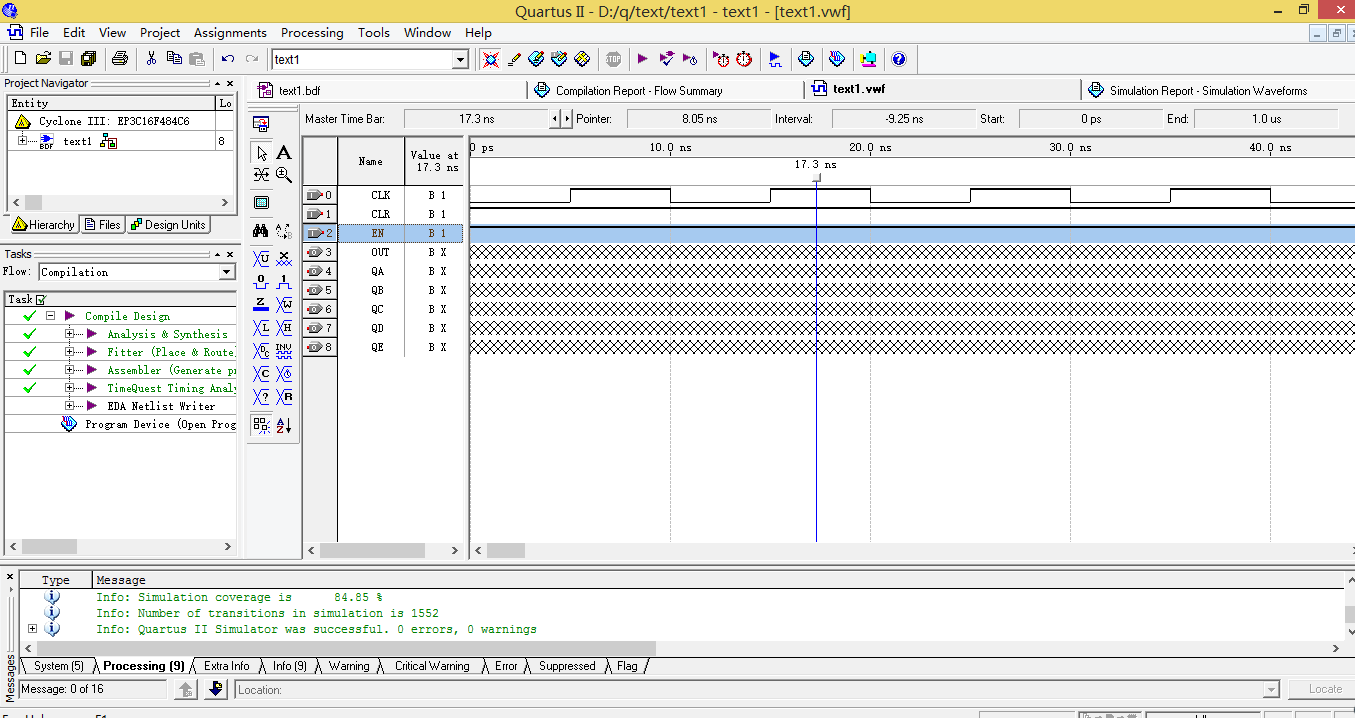Click the Save All toolbar icon
The height and width of the screenshot is (718, 1355).
88,59
